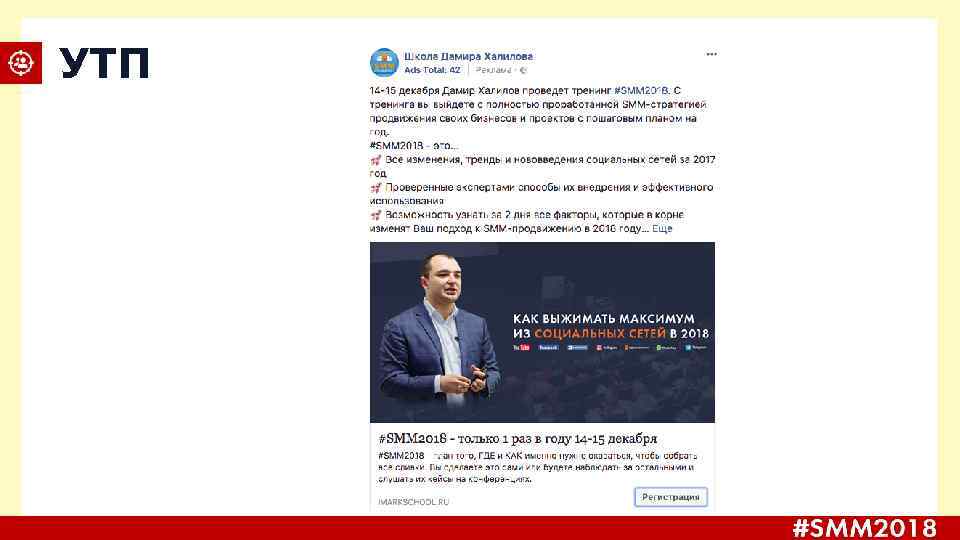960x540 pixels.
Task: Click the first rocket emoji bullet
Action: (x=376, y=160)
